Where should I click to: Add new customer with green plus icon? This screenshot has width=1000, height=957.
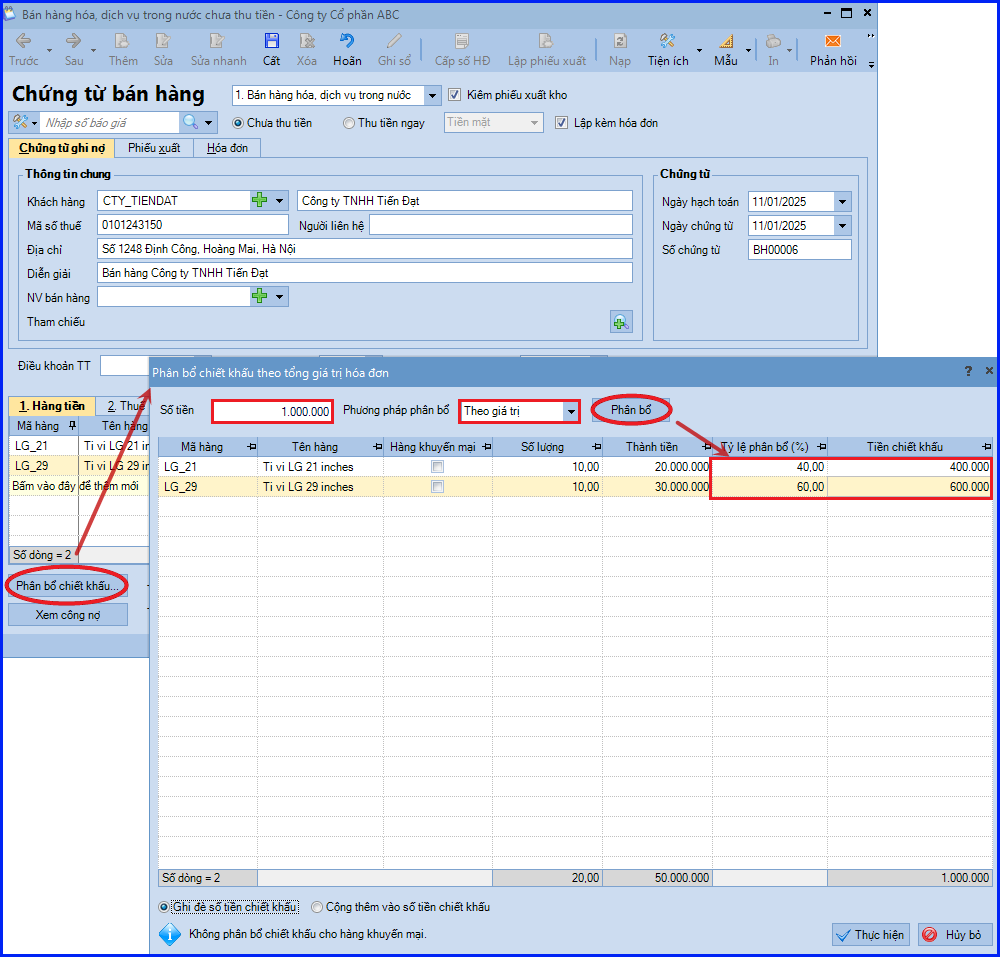pyautogui.click(x=260, y=200)
